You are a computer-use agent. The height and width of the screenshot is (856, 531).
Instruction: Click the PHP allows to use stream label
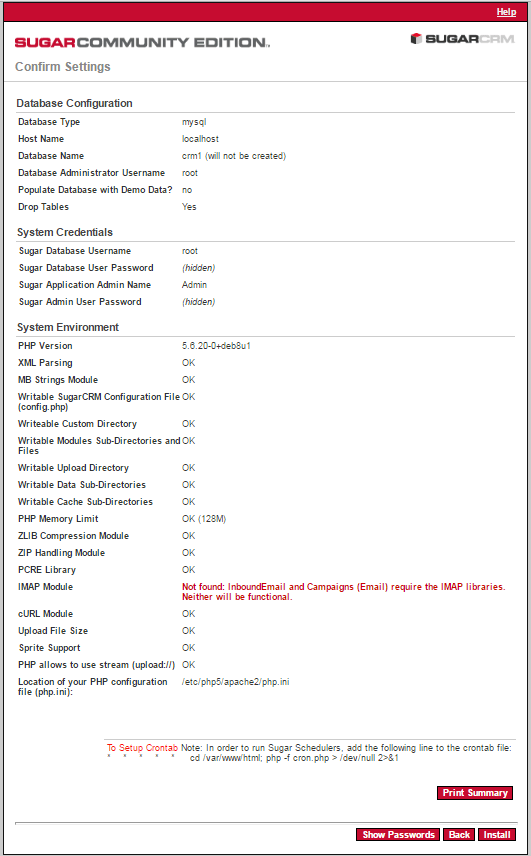coord(96,664)
